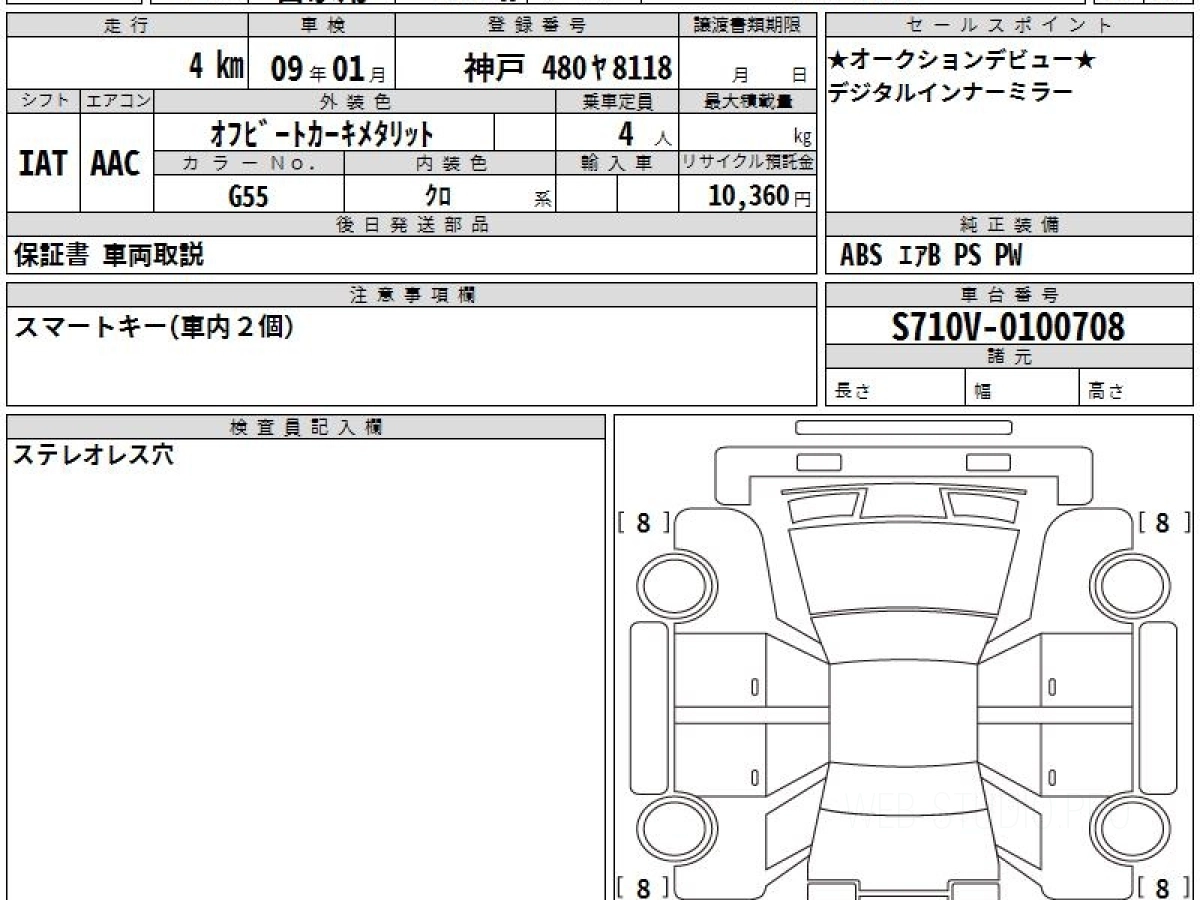Select recycle deposit "10,360円"
This screenshot has width=1200, height=900.
coord(759,196)
